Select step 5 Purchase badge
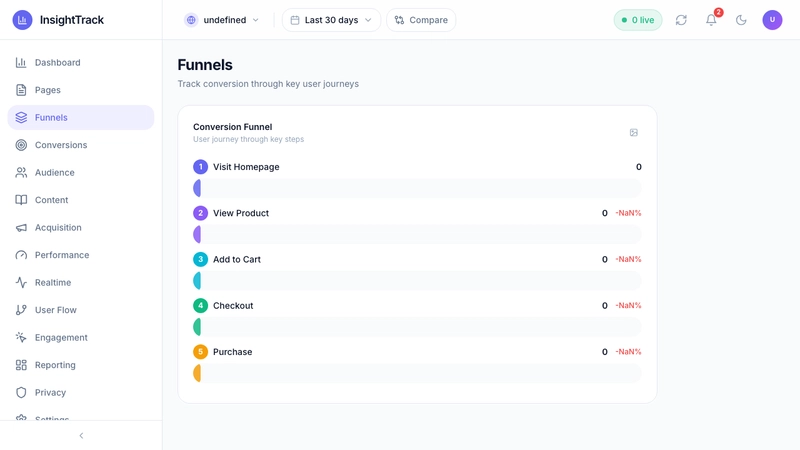 (x=201, y=352)
